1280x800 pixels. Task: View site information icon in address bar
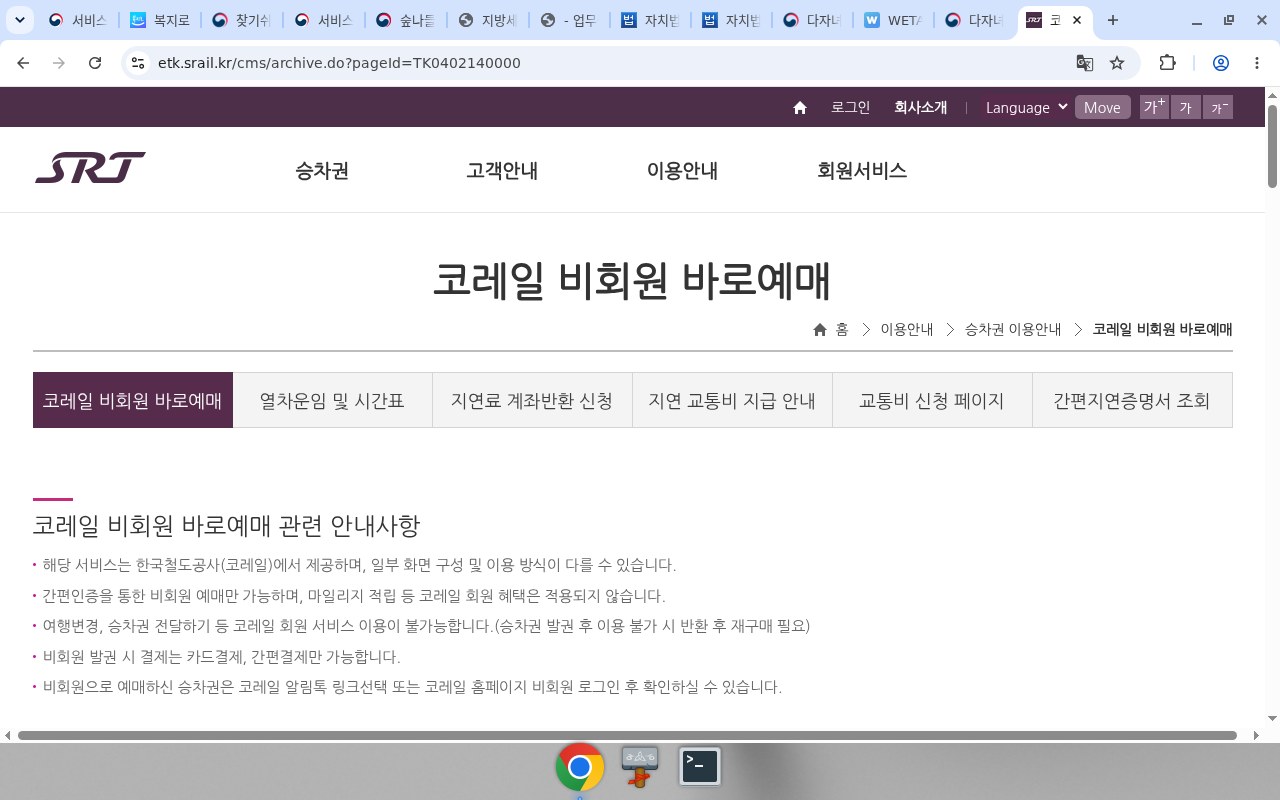(138, 63)
